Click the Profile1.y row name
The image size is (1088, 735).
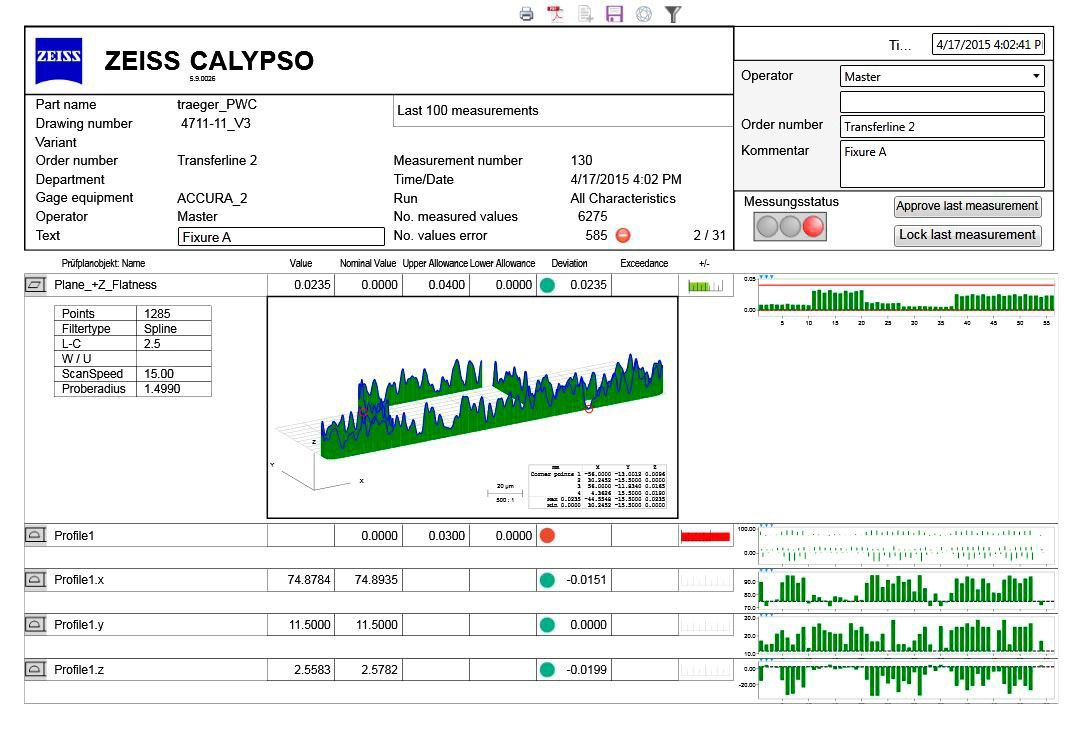tap(79, 625)
